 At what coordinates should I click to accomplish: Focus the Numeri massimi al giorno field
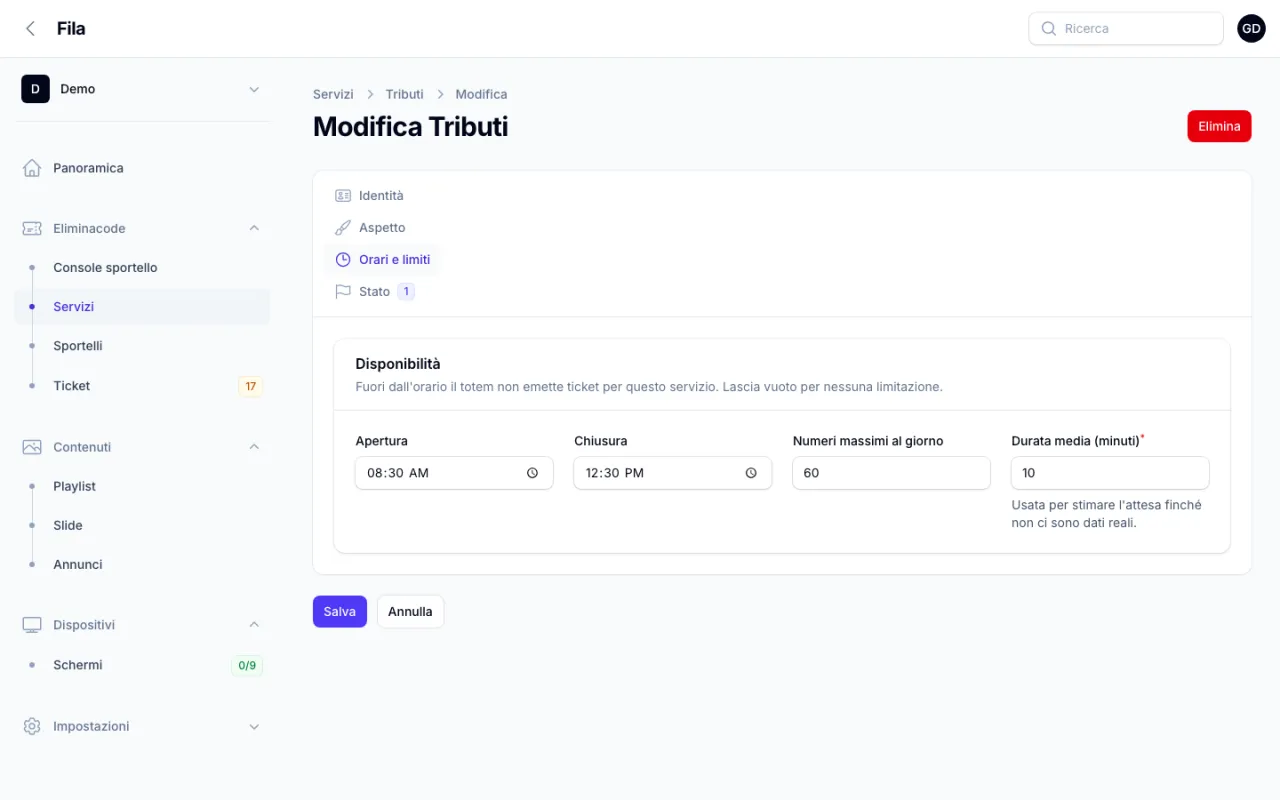pyautogui.click(x=891, y=473)
